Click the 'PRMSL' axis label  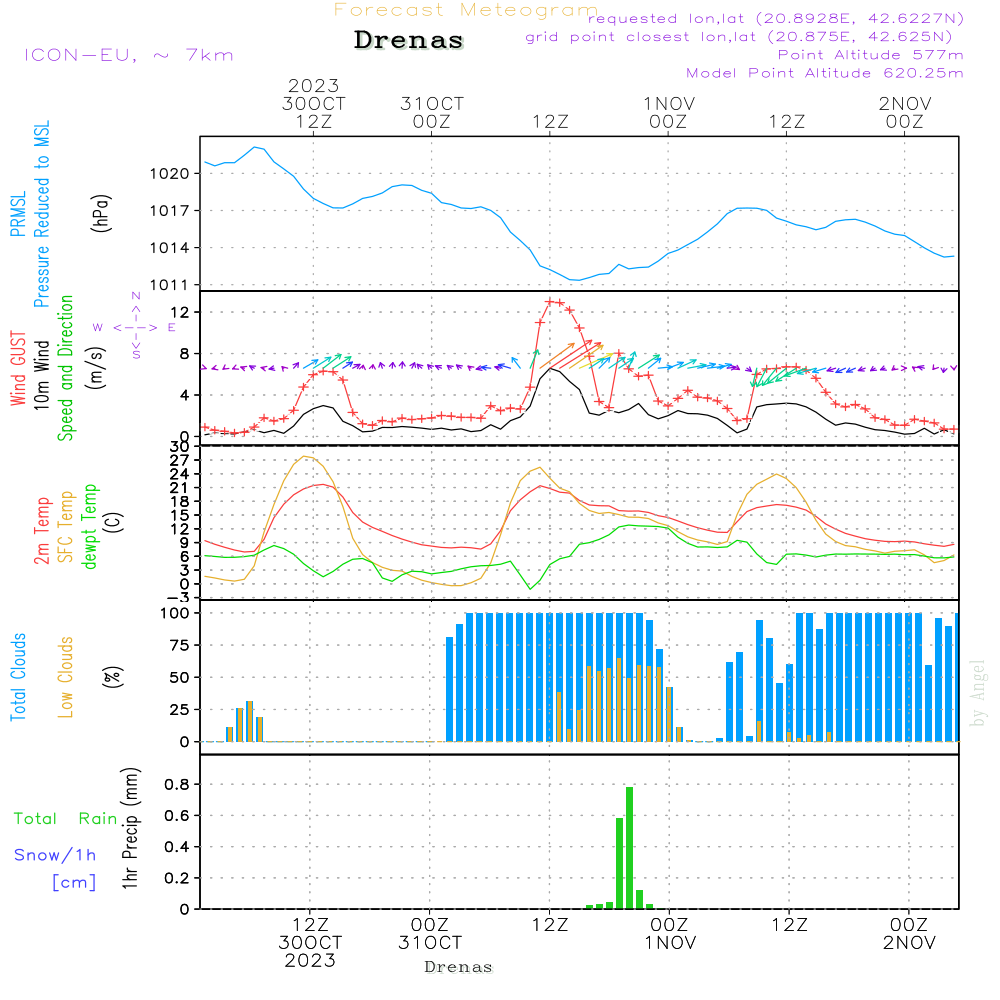tap(18, 214)
